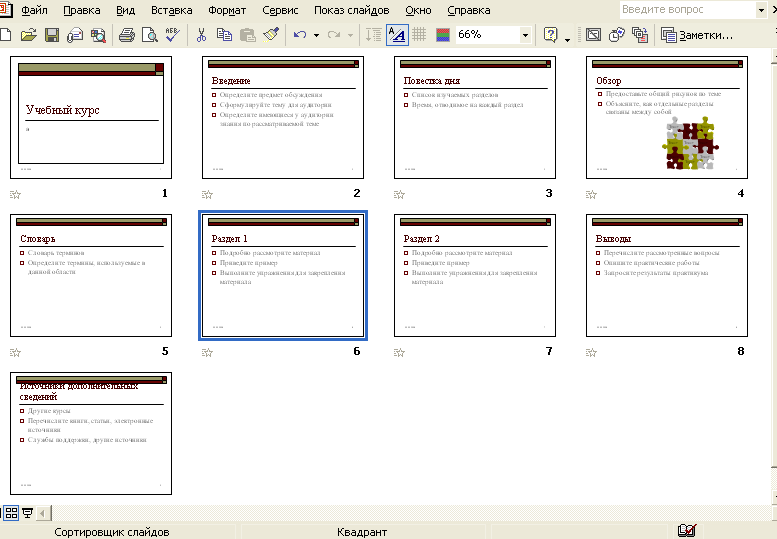The height and width of the screenshot is (539, 777).
Task: Toggle the Show Formatting button
Action: click(397, 35)
